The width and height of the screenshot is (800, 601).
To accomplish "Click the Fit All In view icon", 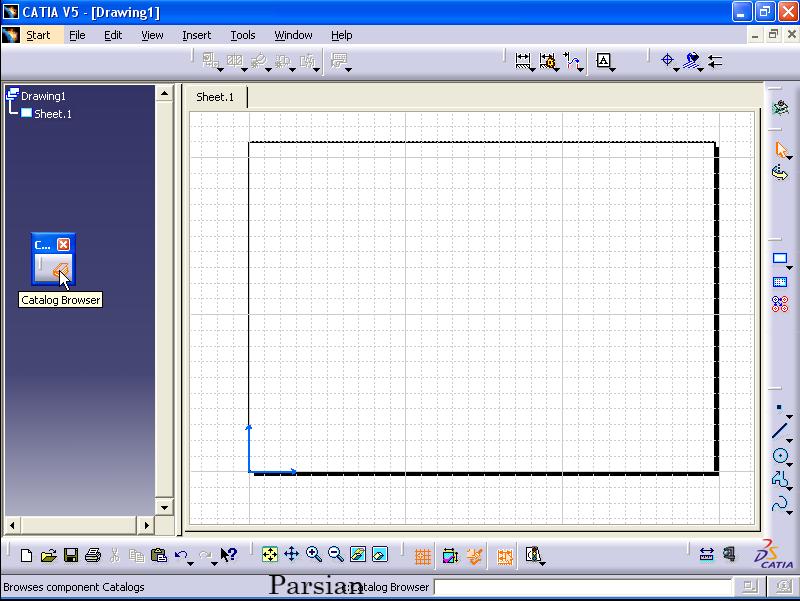I will [x=269, y=555].
